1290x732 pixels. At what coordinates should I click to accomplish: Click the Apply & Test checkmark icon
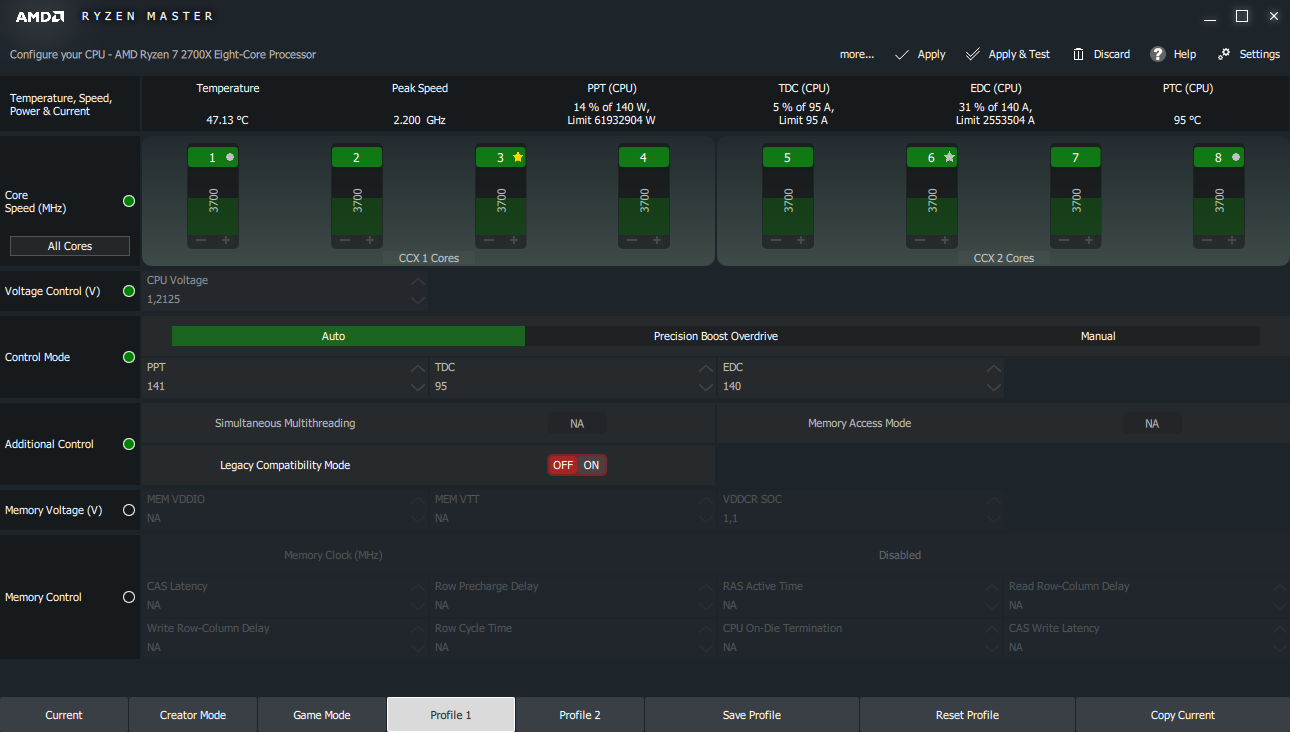point(973,54)
